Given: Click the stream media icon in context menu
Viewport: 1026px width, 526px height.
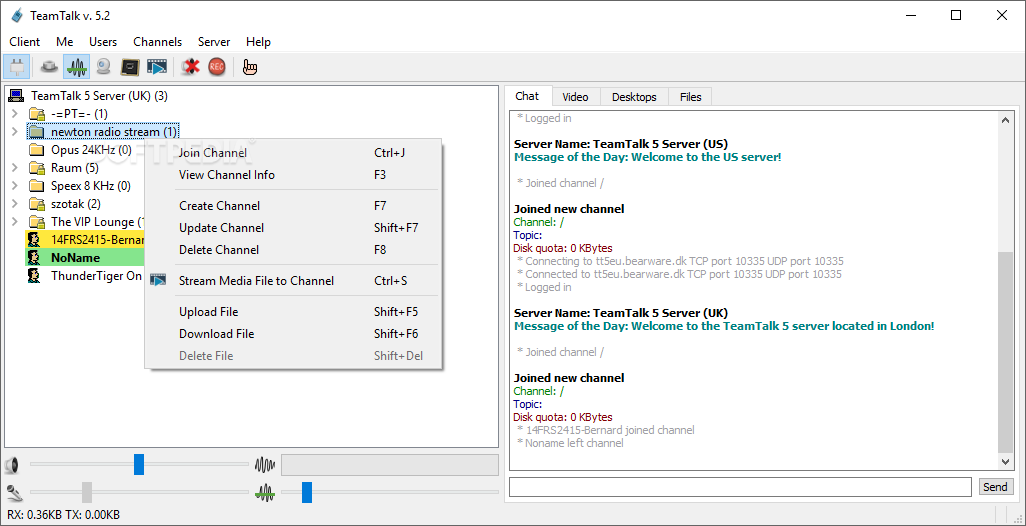Looking at the screenshot, I should click(158, 281).
